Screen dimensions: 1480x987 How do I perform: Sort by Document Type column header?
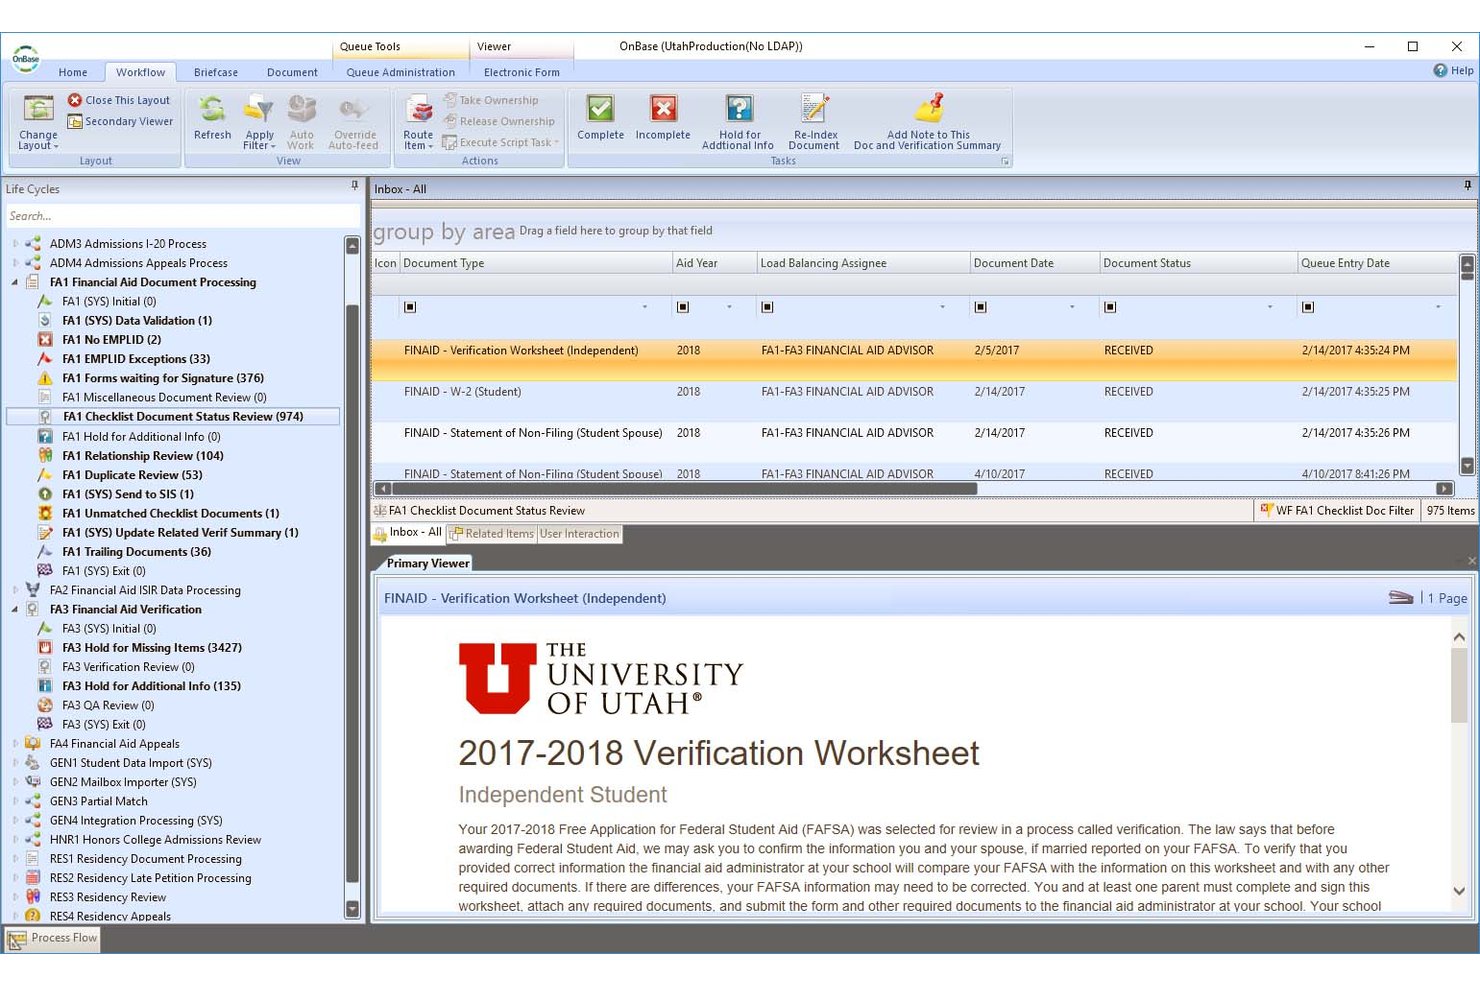tap(536, 263)
